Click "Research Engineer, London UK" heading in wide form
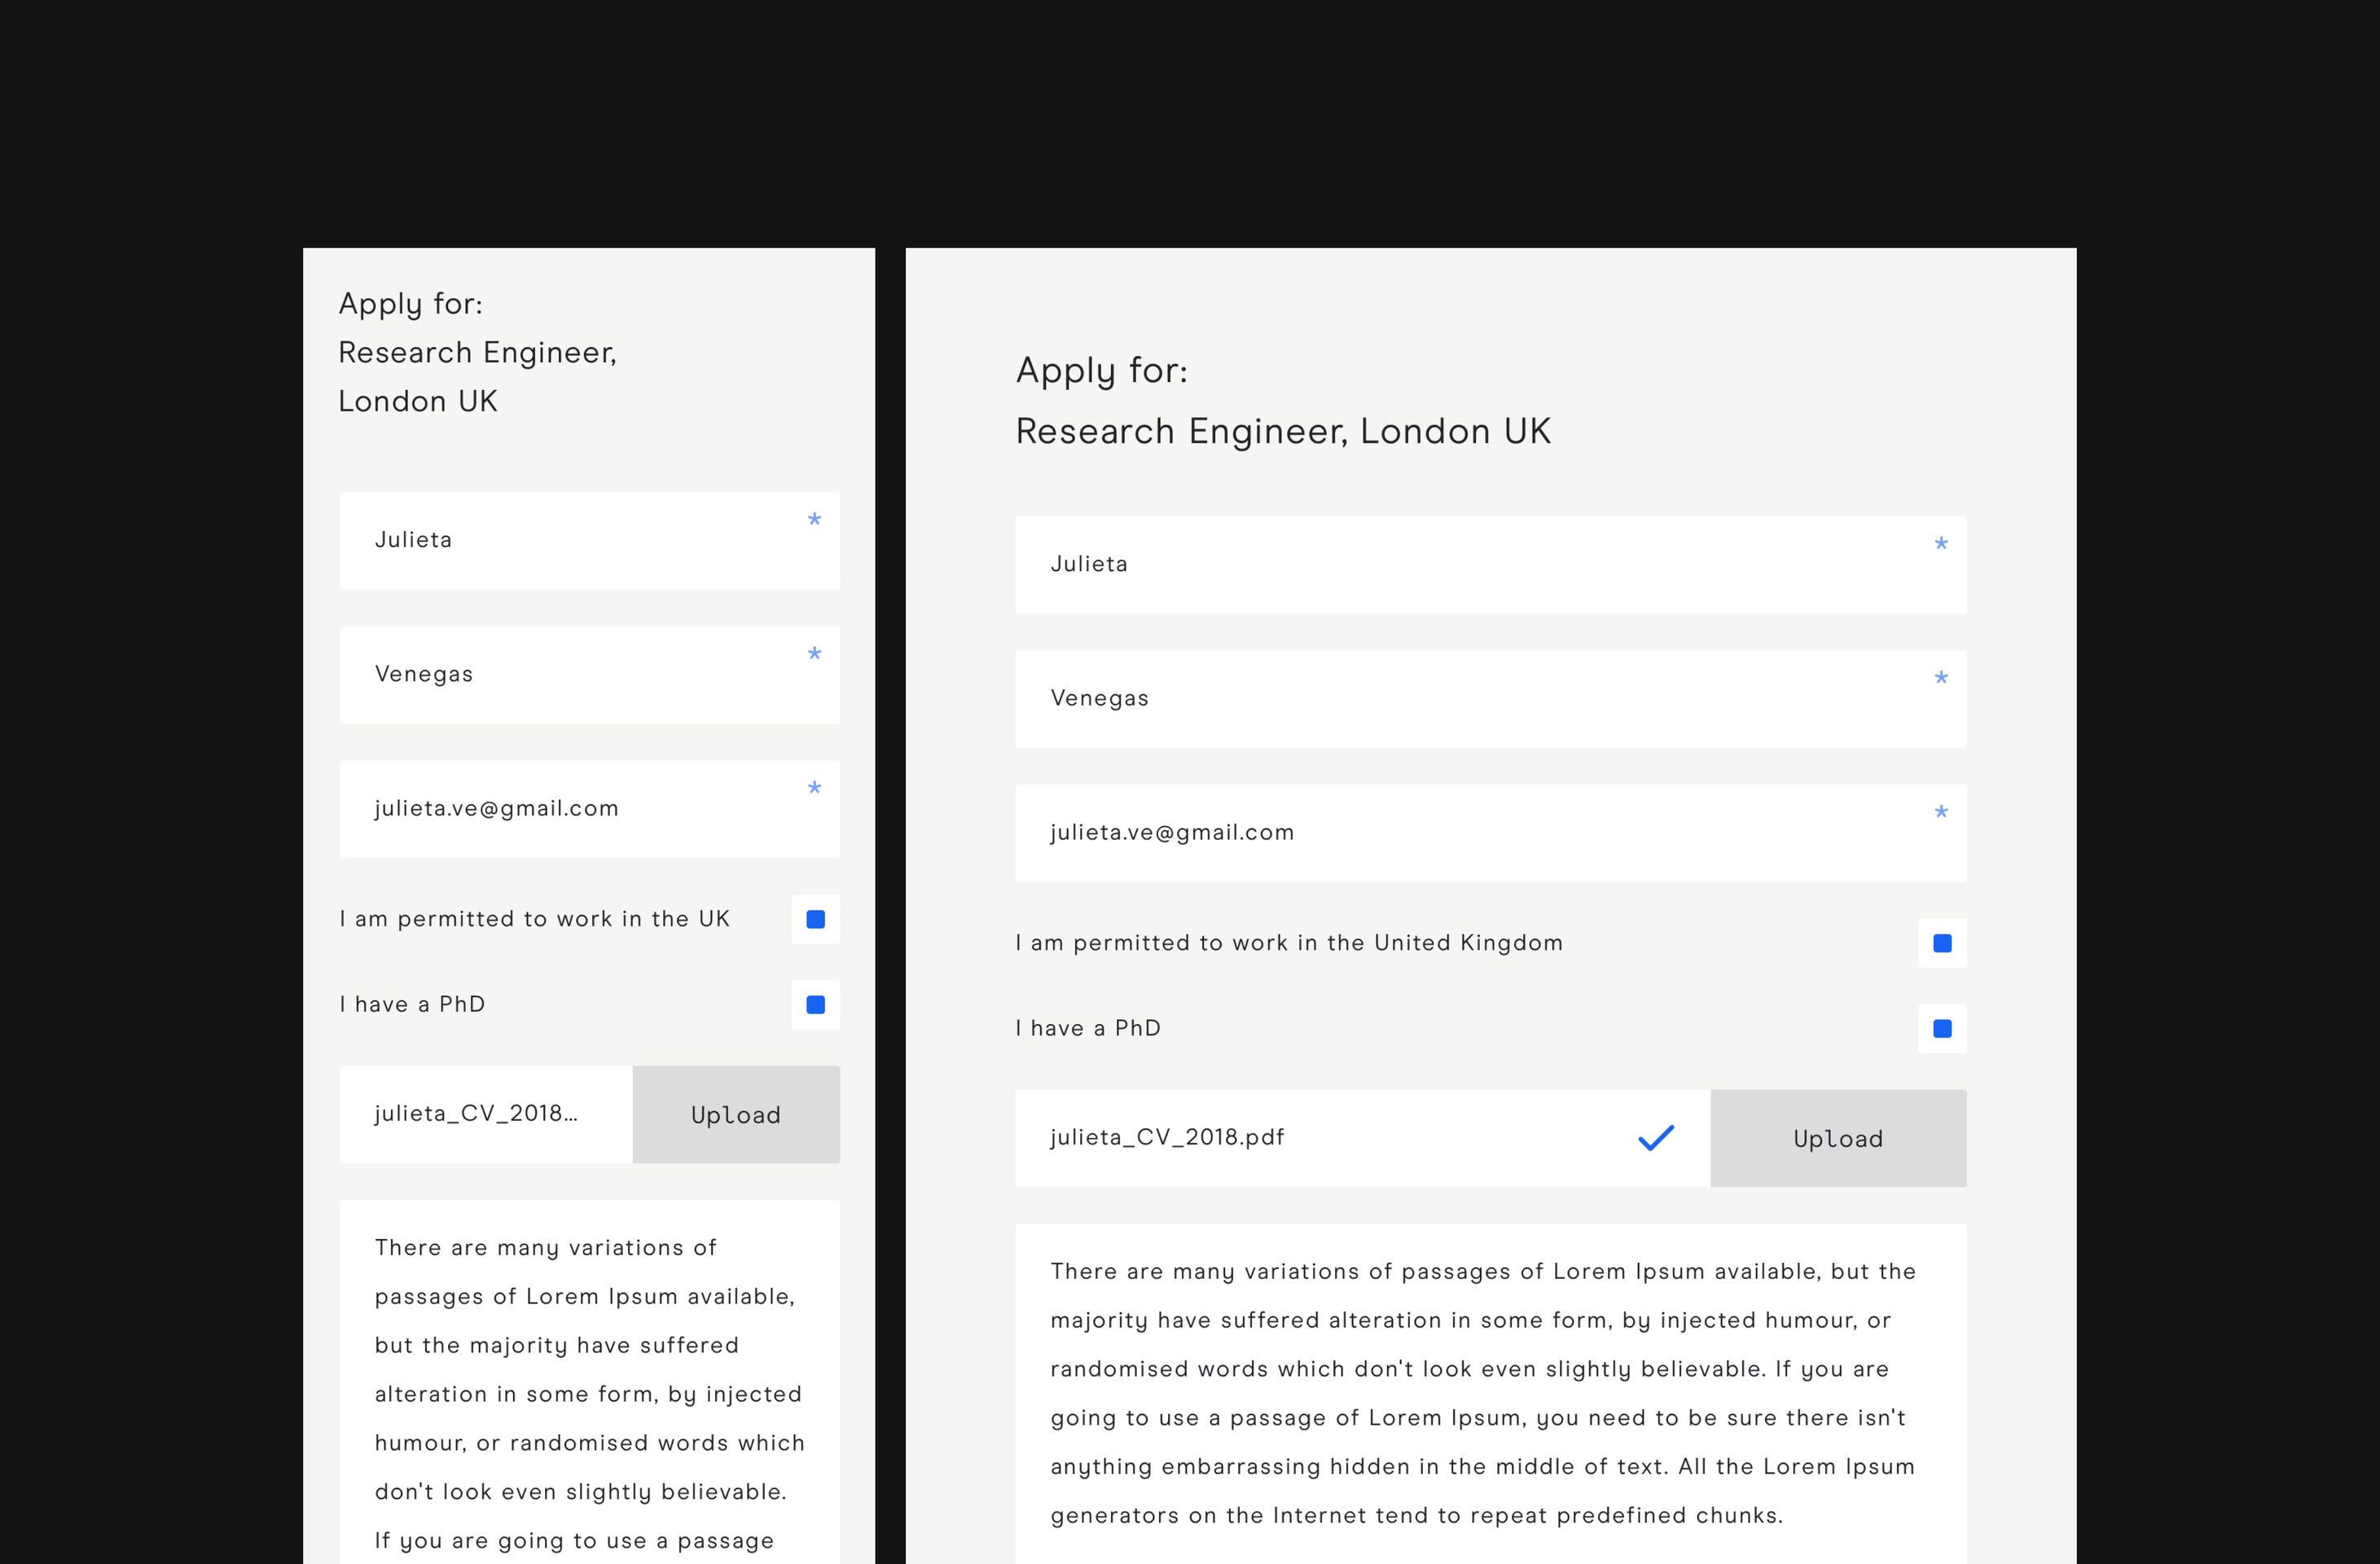 pos(1283,432)
